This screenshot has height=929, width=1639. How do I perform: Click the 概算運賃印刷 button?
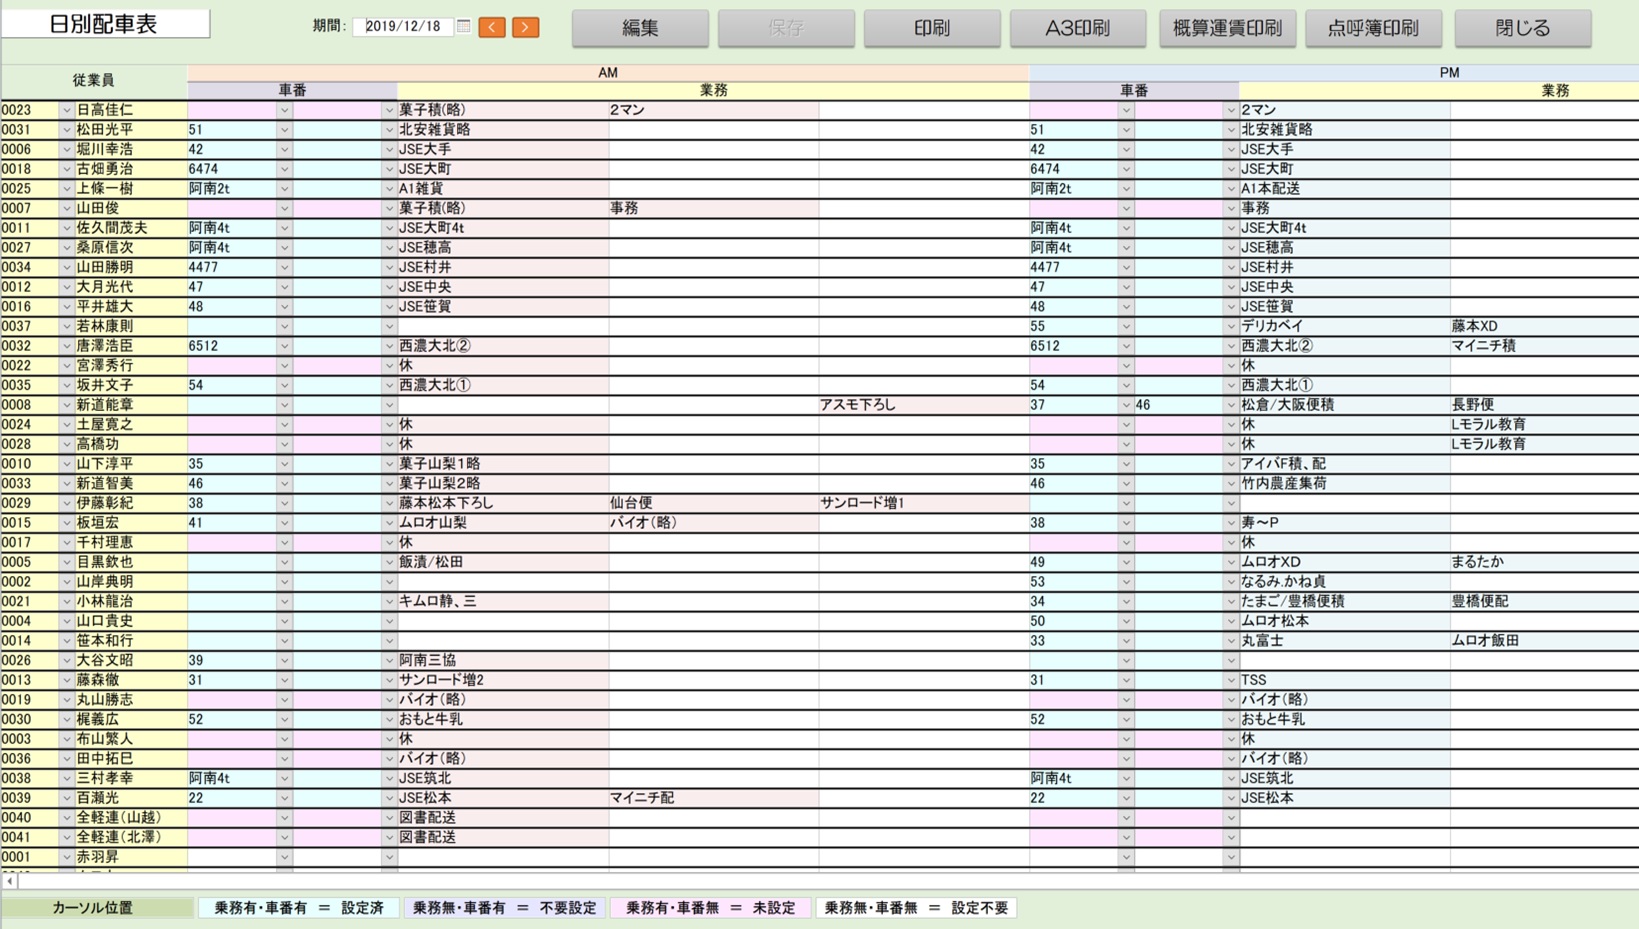click(x=1227, y=28)
